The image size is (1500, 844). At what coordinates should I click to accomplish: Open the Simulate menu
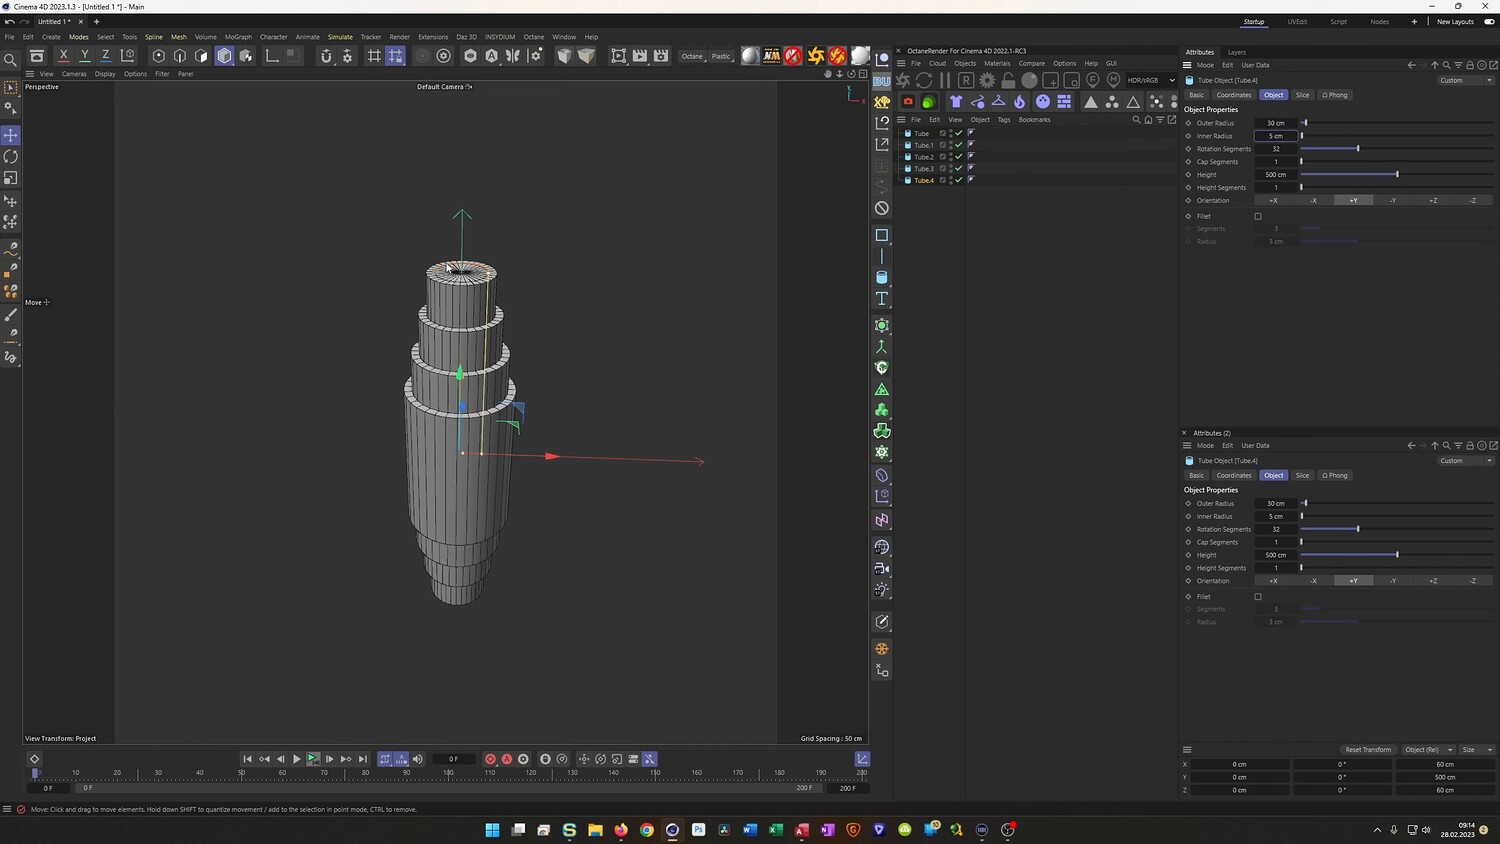tap(340, 37)
